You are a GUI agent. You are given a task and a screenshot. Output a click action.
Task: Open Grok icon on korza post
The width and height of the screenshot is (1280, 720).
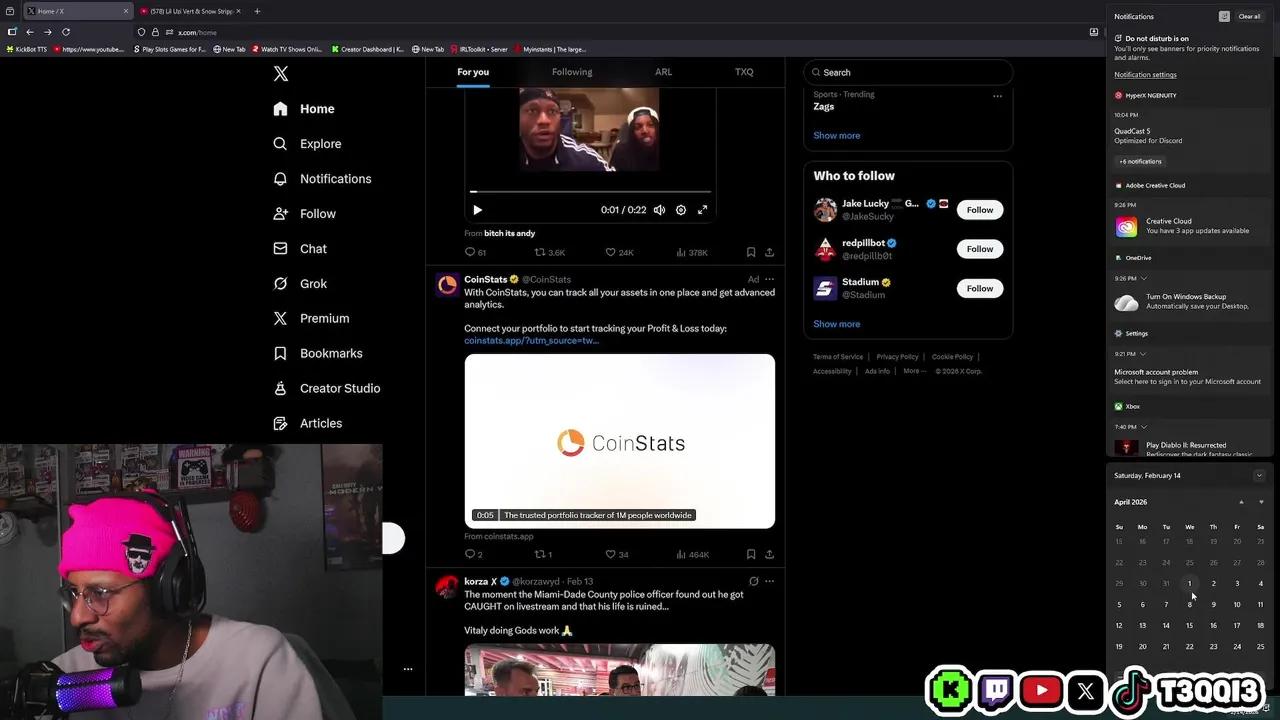click(x=753, y=581)
